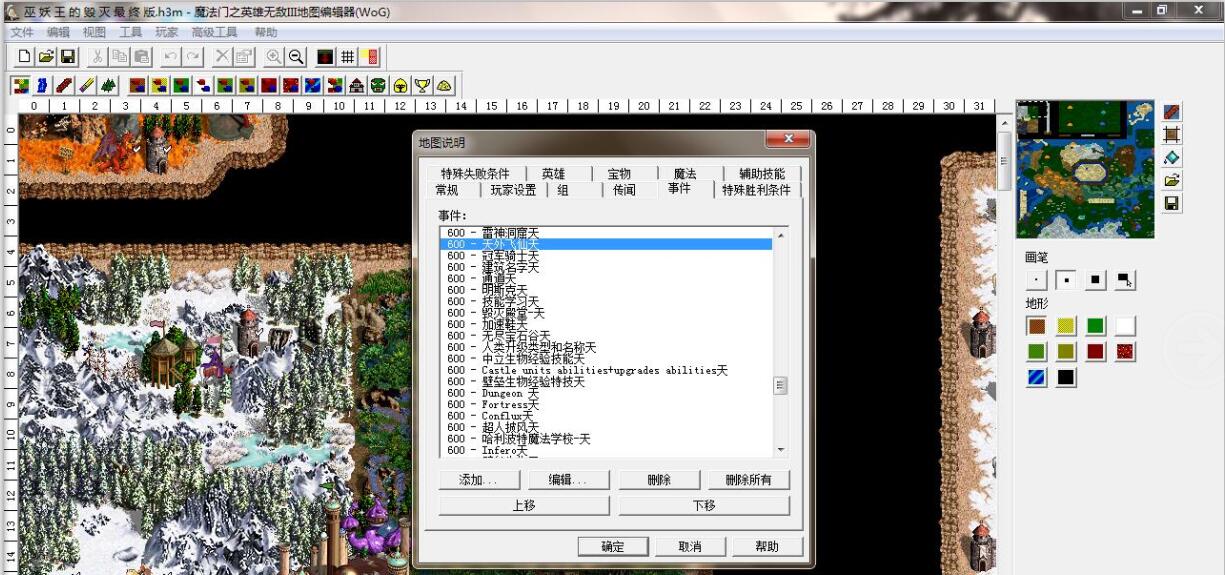Pick the white snow terrain swatch
Image resolution: width=1225 pixels, height=575 pixels.
tap(1126, 326)
